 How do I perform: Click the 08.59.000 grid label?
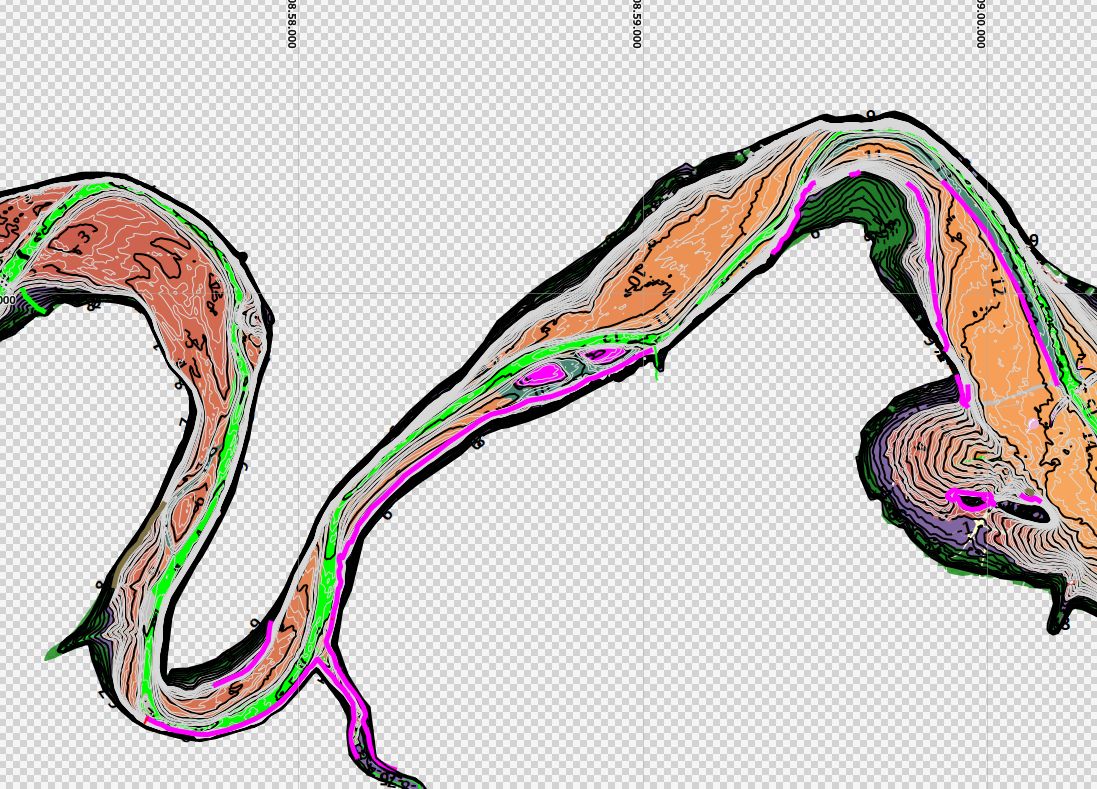coord(636,24)
